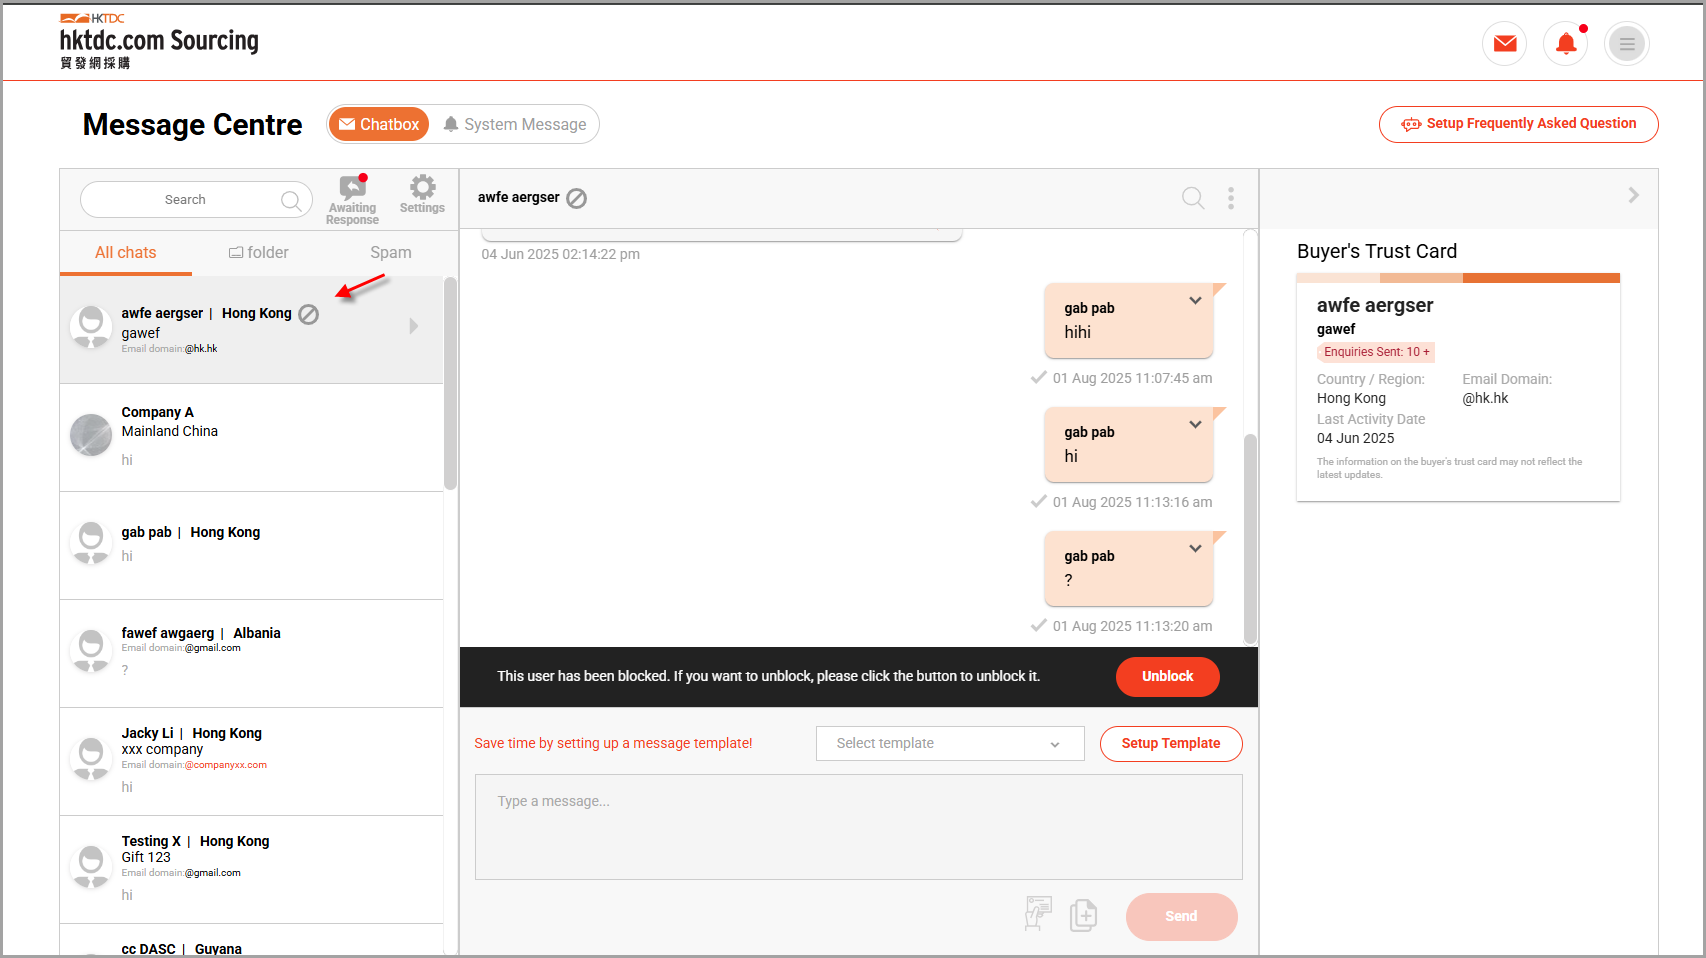This screenshot has height=958, width=1706.
Task: Open the Awaiting Response filter
Action: pyautogui.click(x=352, y=200)
